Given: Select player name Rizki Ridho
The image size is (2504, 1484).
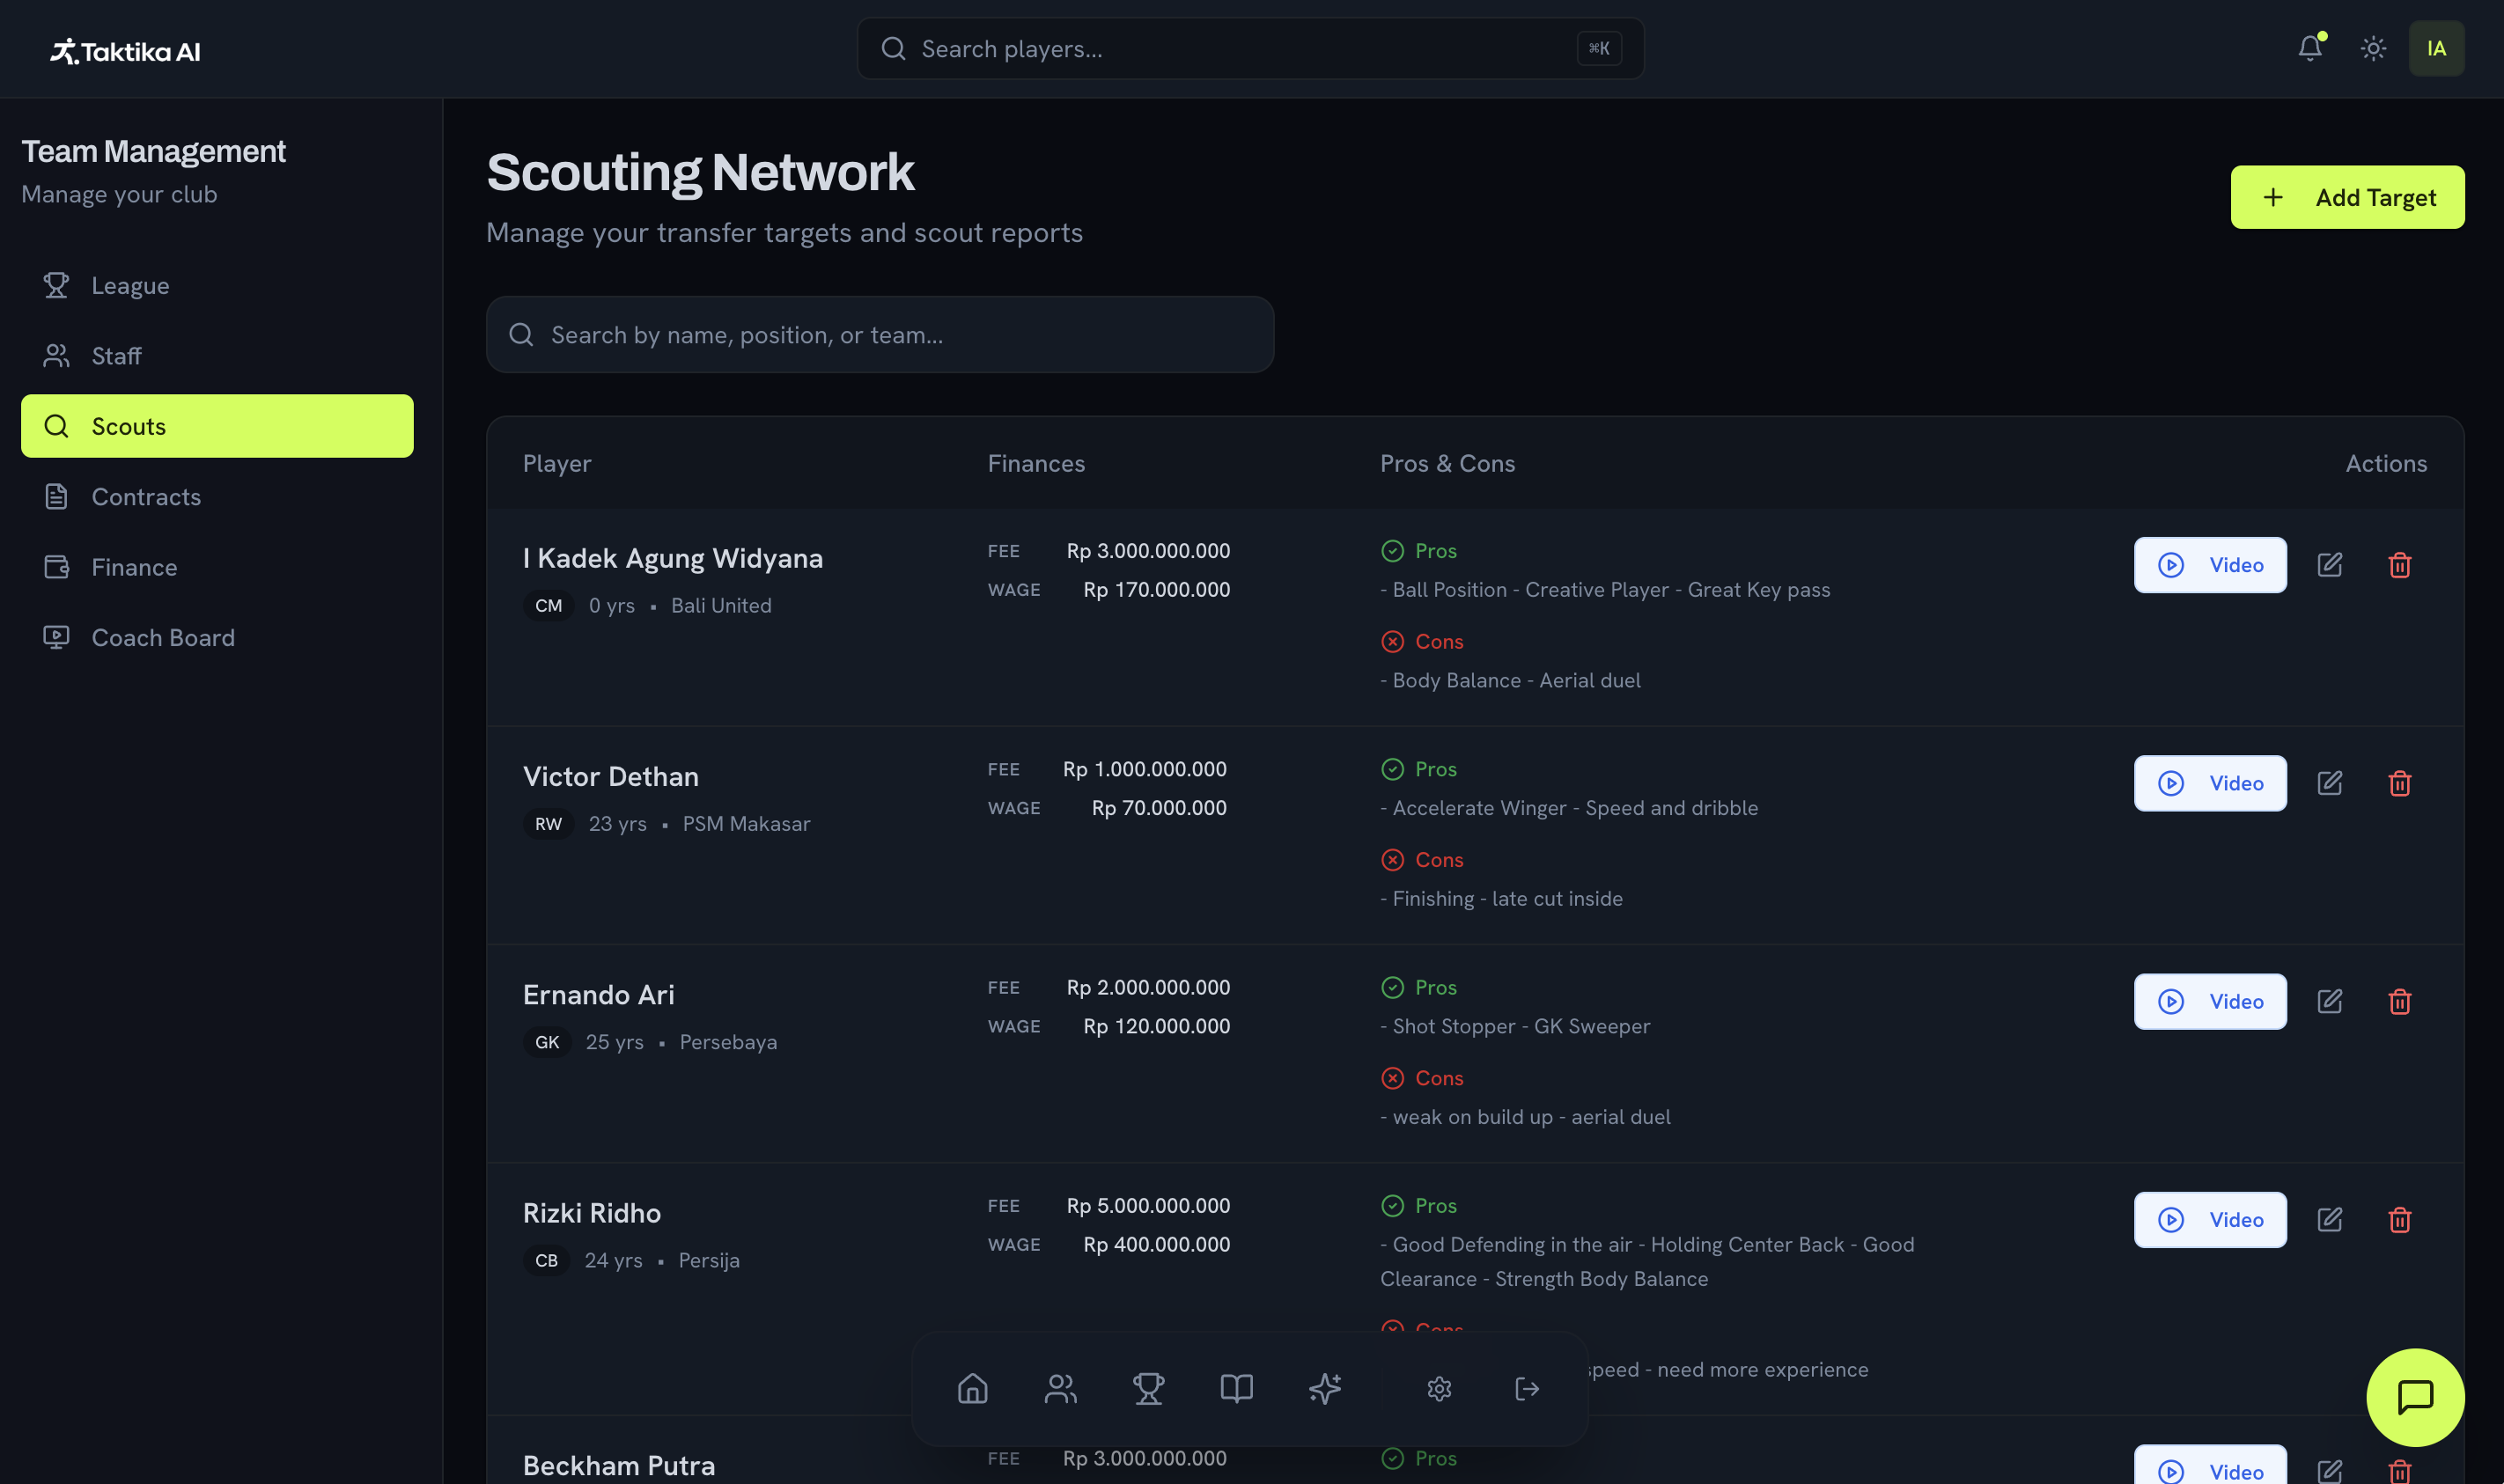Looking at the screenshot, I should point(592,1213).
